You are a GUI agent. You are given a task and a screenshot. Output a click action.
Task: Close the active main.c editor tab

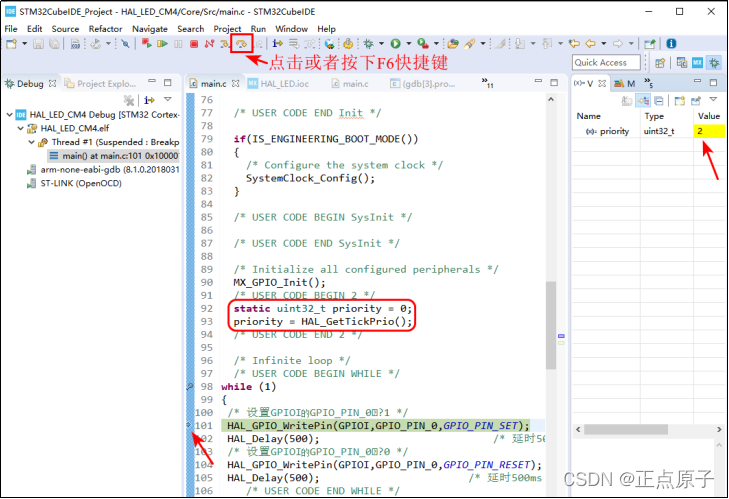click(x=236, y=83)
